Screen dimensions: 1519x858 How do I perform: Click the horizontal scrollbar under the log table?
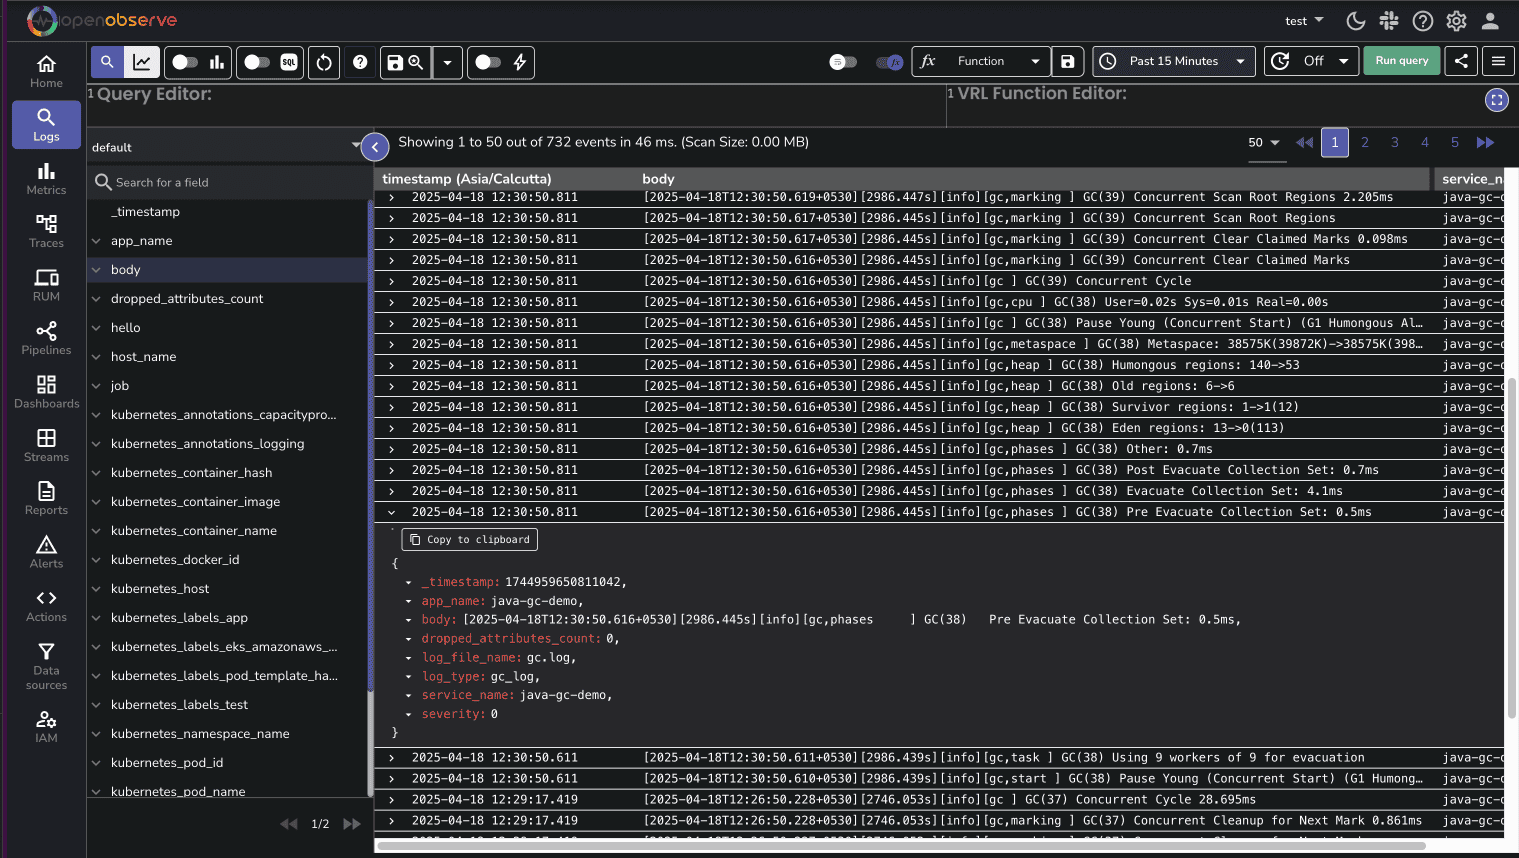pos(900,846)
